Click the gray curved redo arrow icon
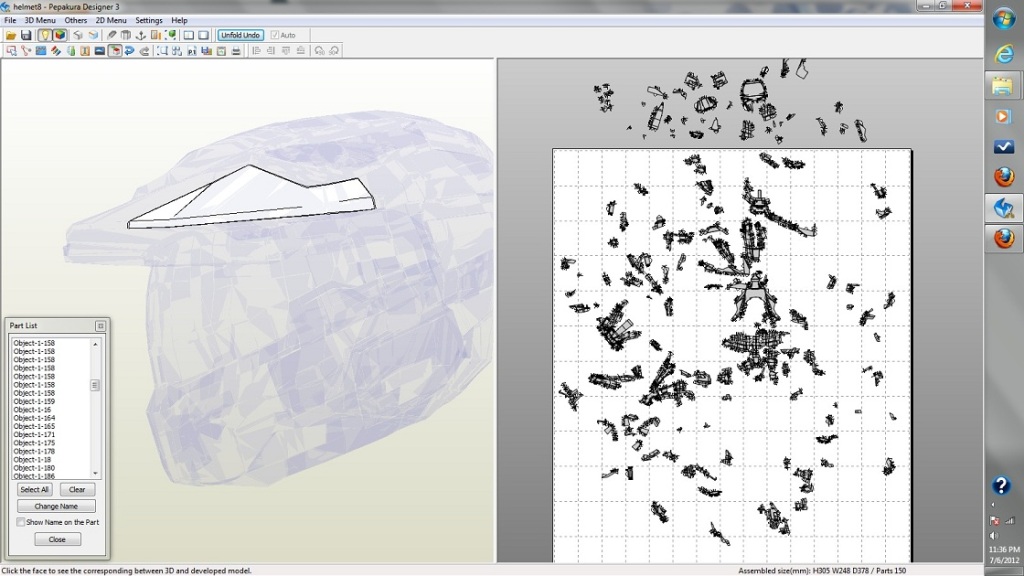This screenshot has height=576, width=1024. (x=144, y=51)
